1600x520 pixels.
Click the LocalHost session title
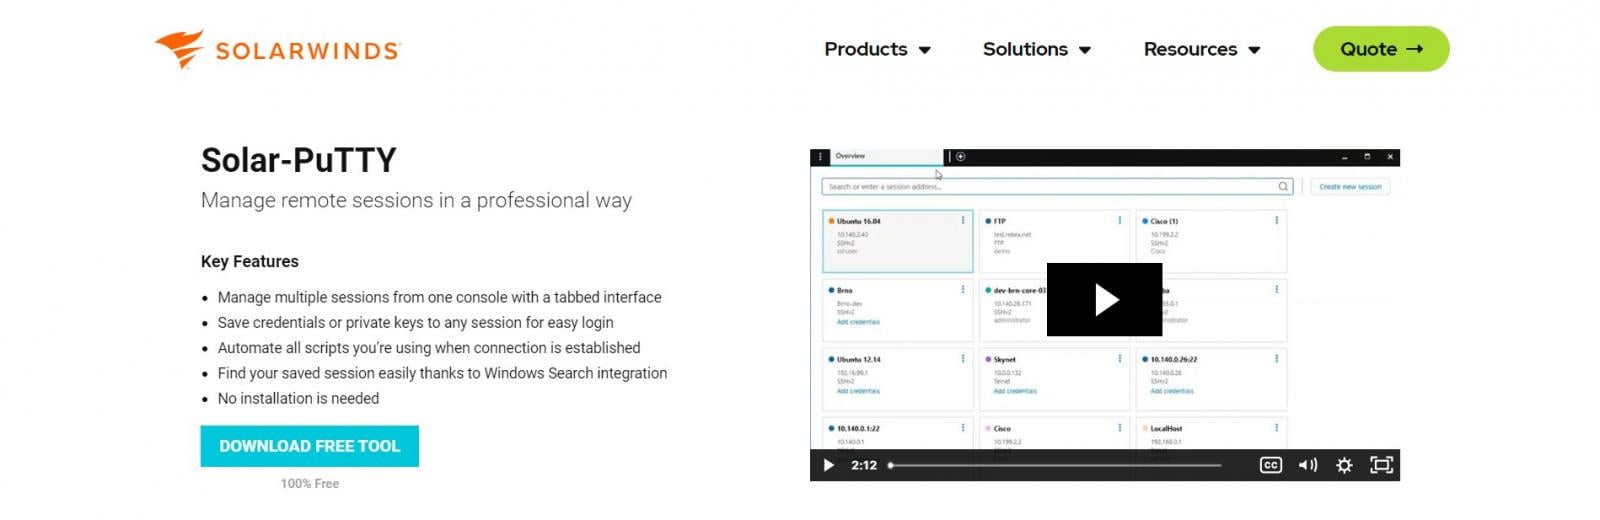click(1166, 428)
